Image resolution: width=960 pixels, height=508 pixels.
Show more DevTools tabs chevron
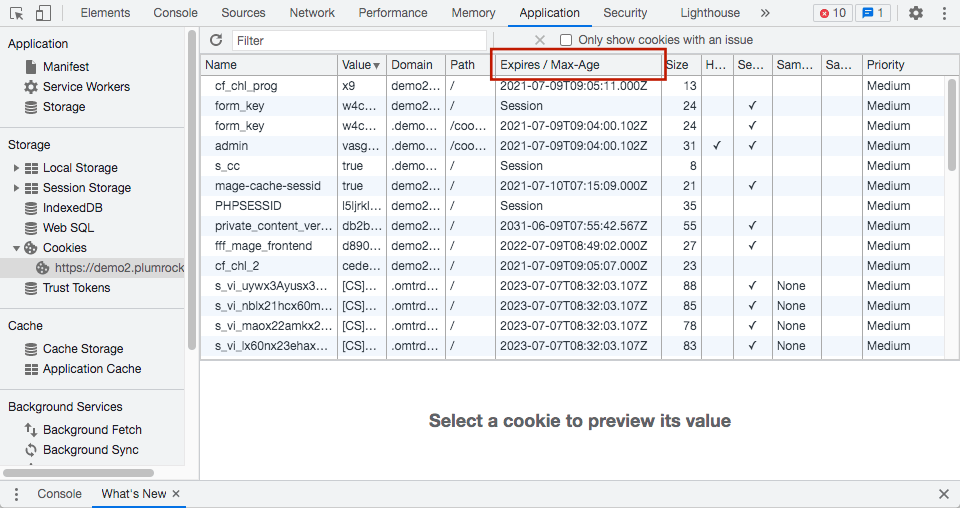(x=765, y=13)
